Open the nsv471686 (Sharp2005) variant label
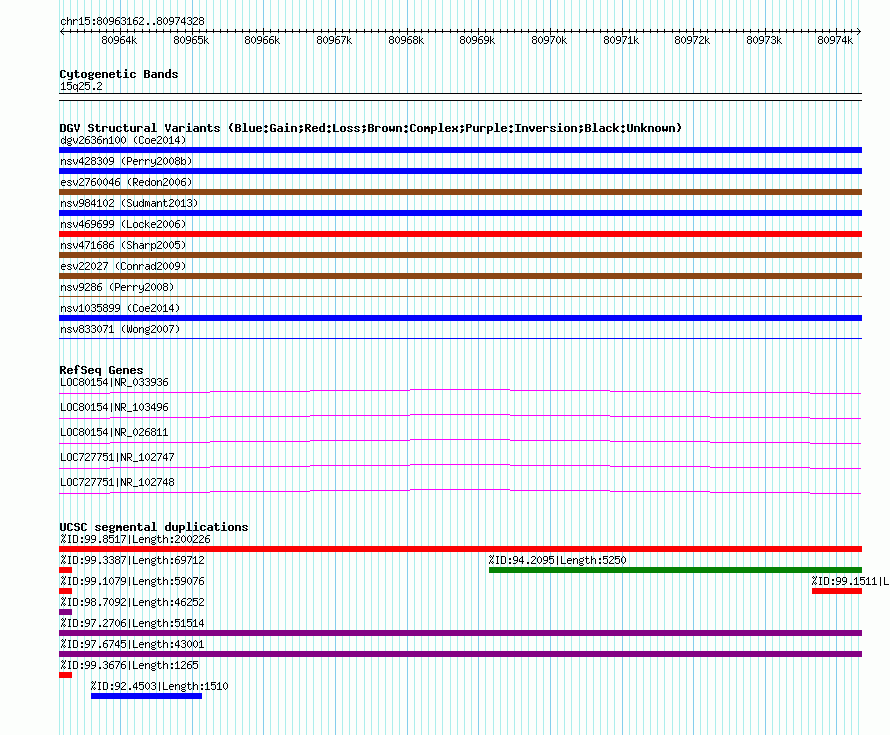 tap(123, 245)
